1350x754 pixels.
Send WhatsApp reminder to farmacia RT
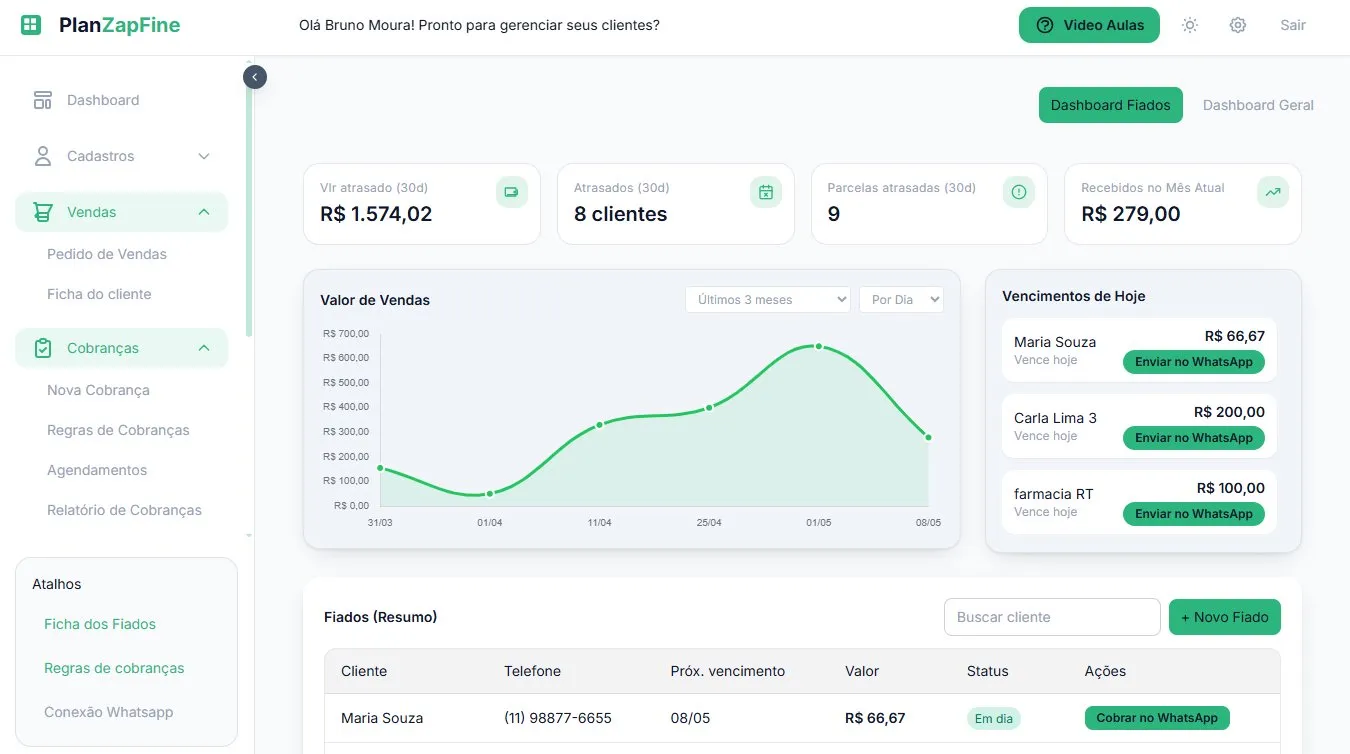[x=1194, y=514]
